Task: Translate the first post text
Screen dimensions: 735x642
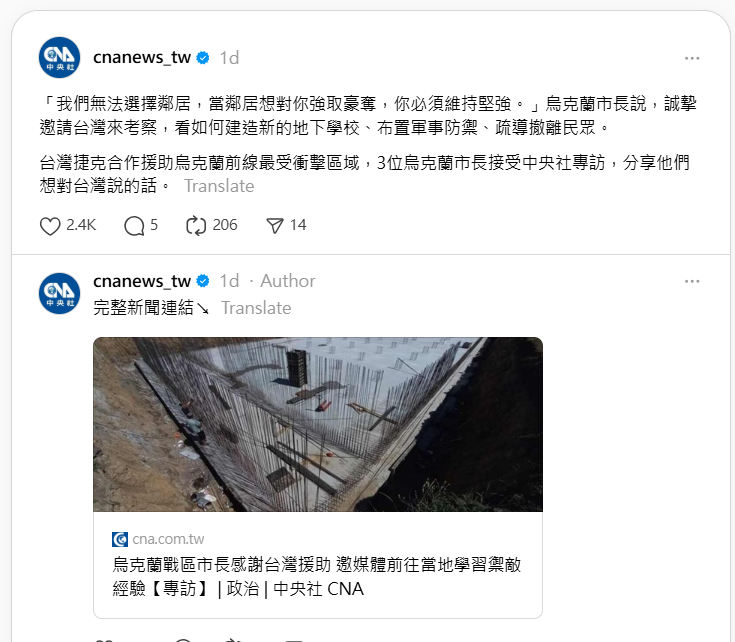Action: pyautogui.click(x=219, y=186)
